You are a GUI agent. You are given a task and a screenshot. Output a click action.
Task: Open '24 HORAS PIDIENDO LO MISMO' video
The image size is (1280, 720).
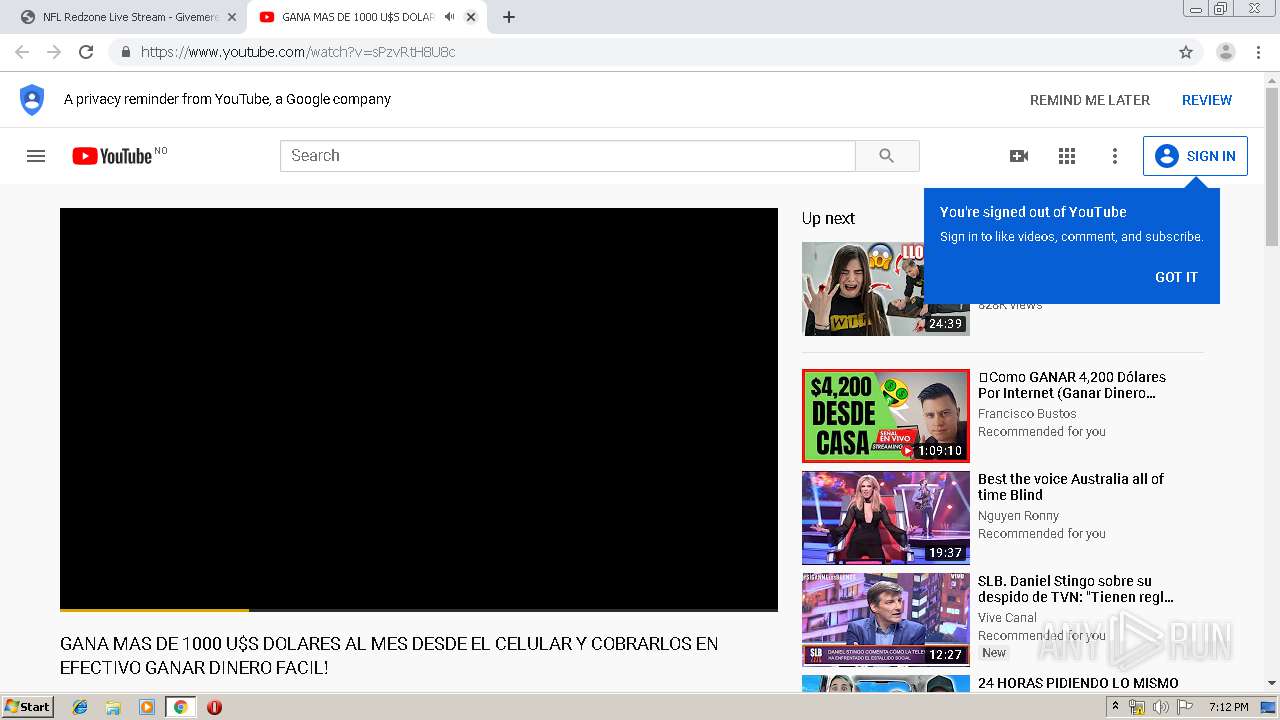coord(1078,683)
